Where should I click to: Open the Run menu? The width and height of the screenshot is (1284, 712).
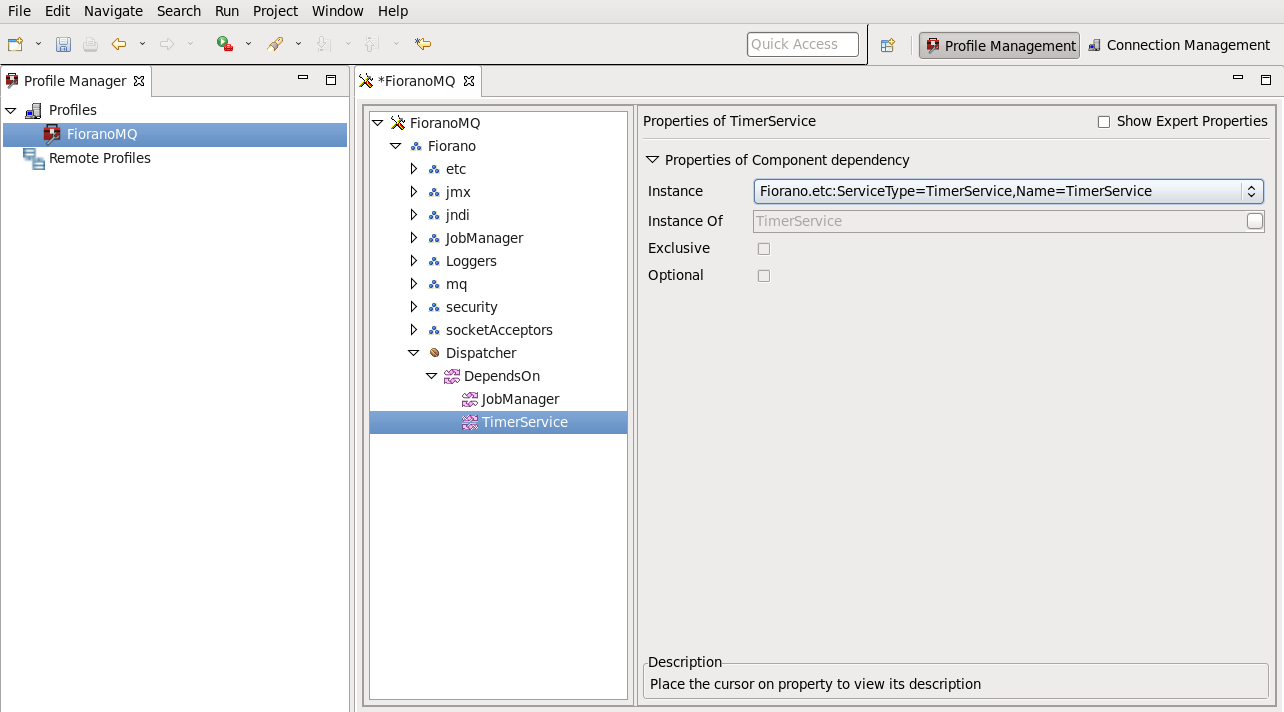(x=227, y=11)
